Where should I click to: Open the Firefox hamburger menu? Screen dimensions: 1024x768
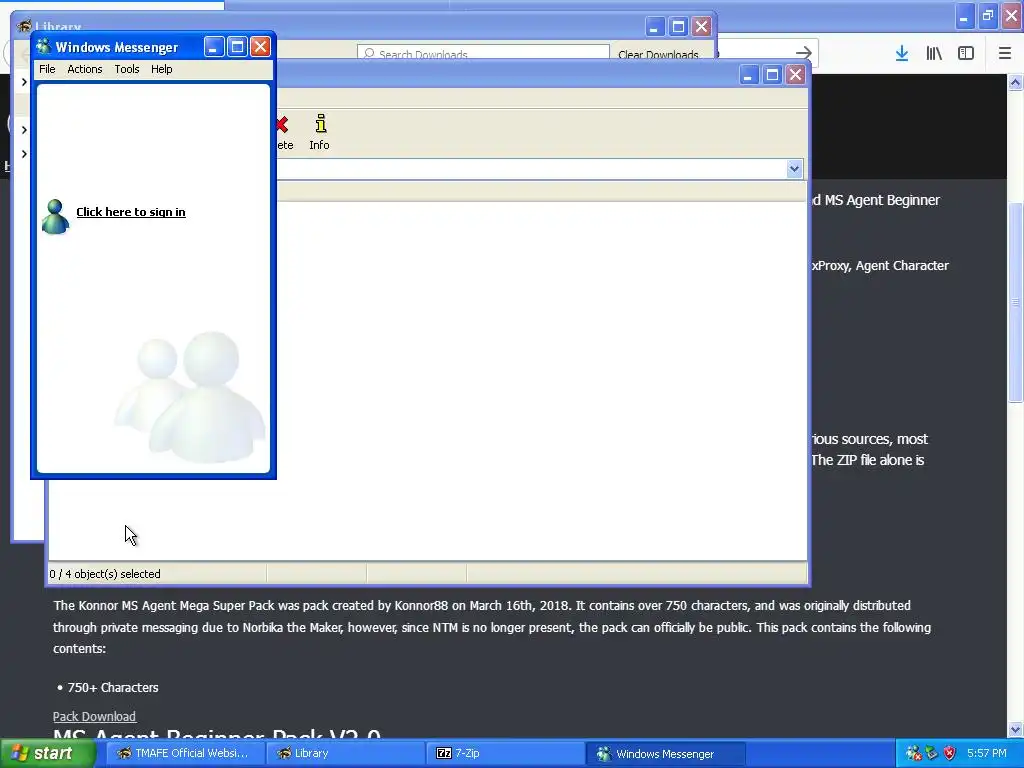(x=1005, y=54)
